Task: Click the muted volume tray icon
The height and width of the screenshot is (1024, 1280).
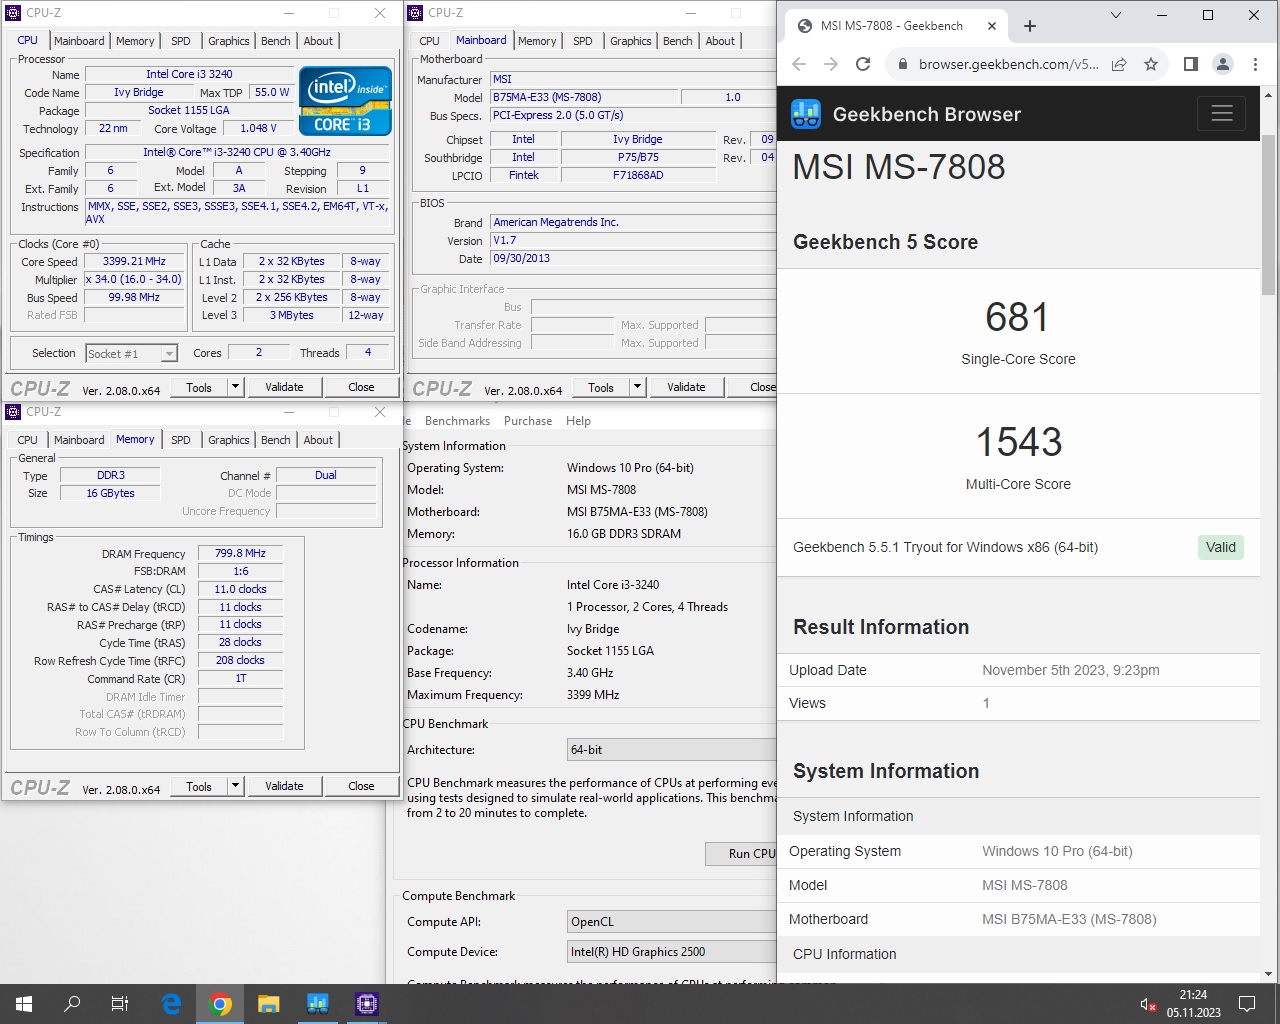Action: (1148, 1004)
